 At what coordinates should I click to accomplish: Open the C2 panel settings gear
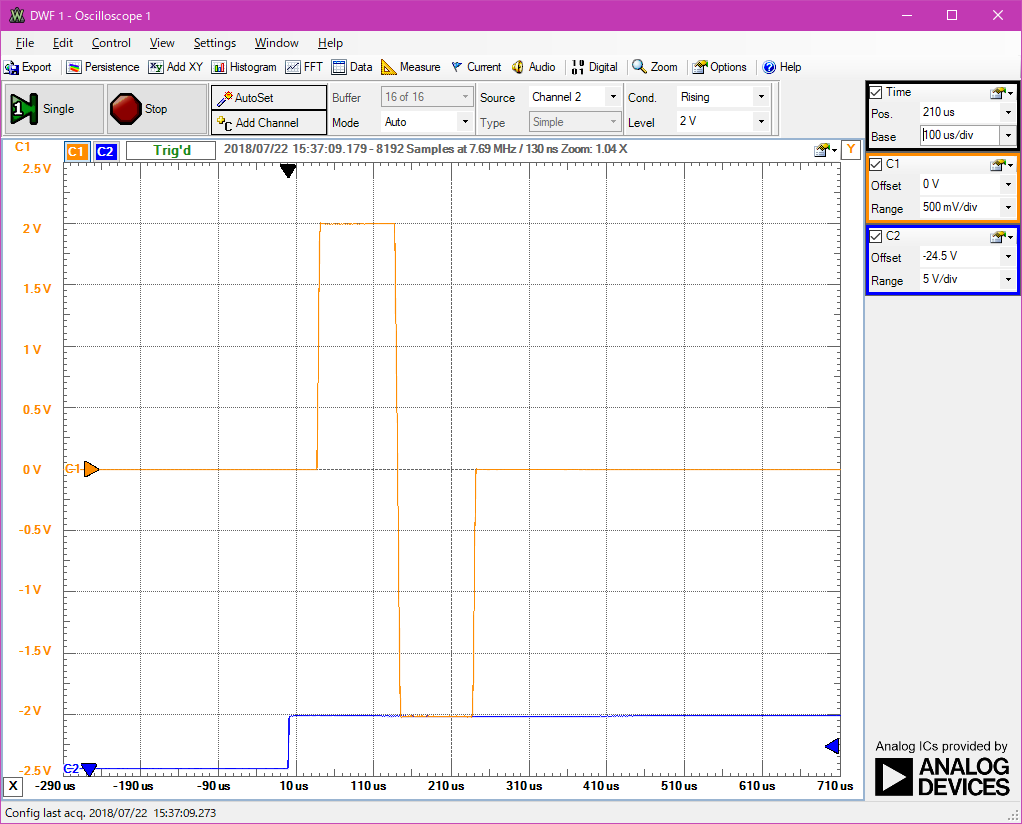pyautogui.click(x=1002, y=237)
